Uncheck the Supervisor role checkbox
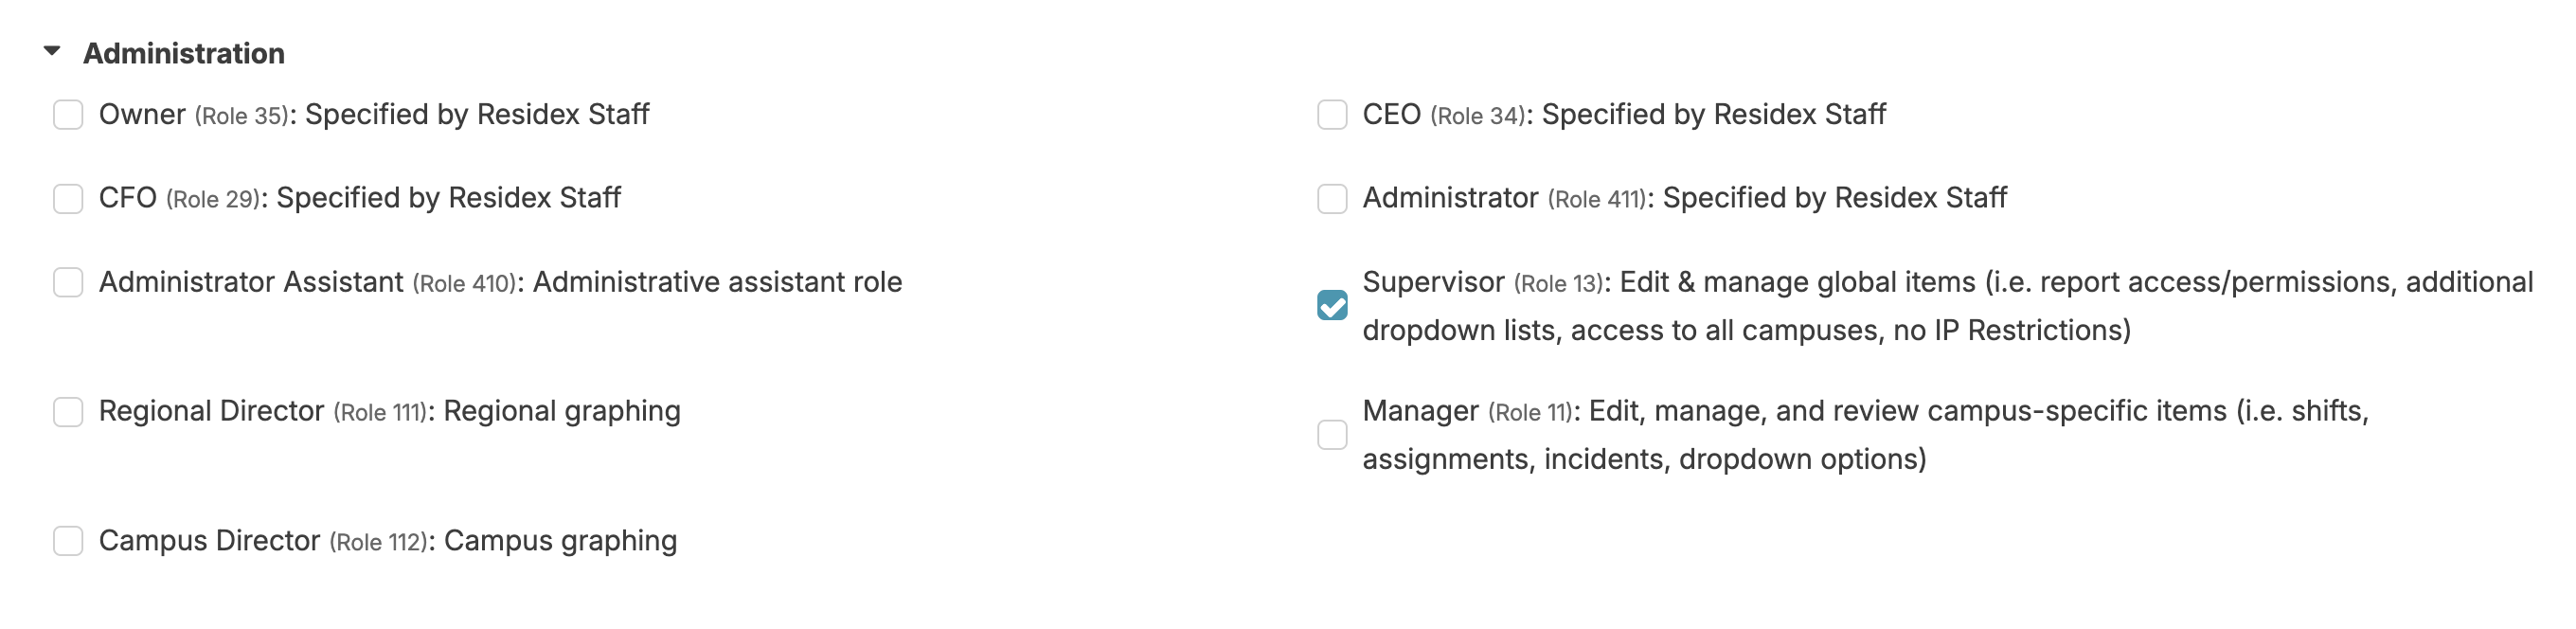The width and height of the screenshot is (2576, 629). (x=1332, y=305)
